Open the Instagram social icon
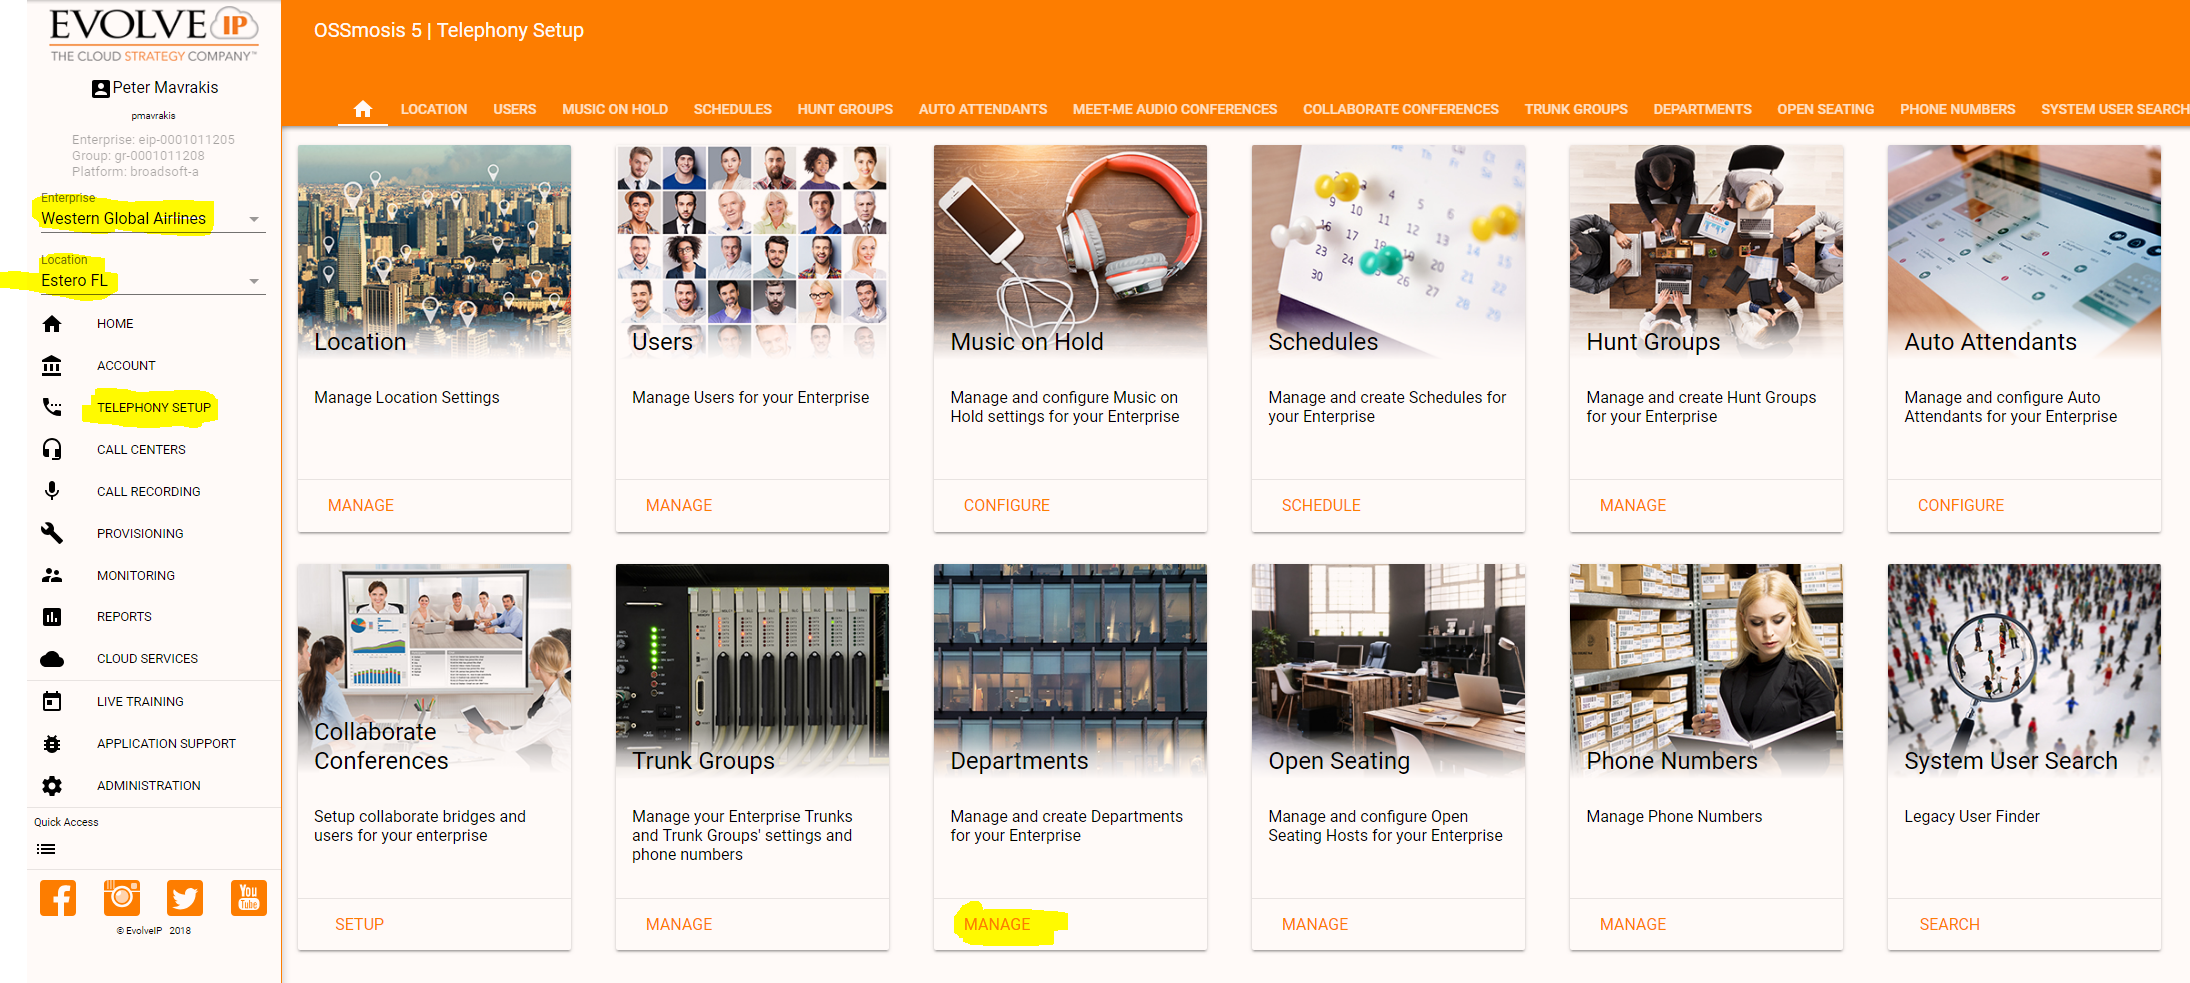 (122, 898)
